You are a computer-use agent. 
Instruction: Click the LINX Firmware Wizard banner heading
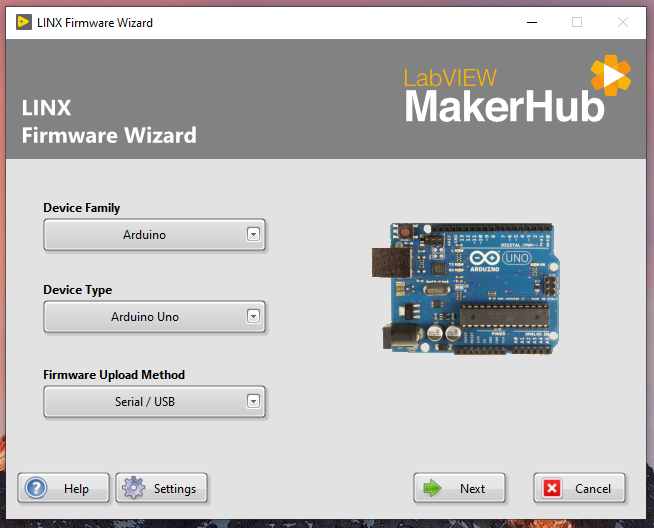tap(109, 121)
